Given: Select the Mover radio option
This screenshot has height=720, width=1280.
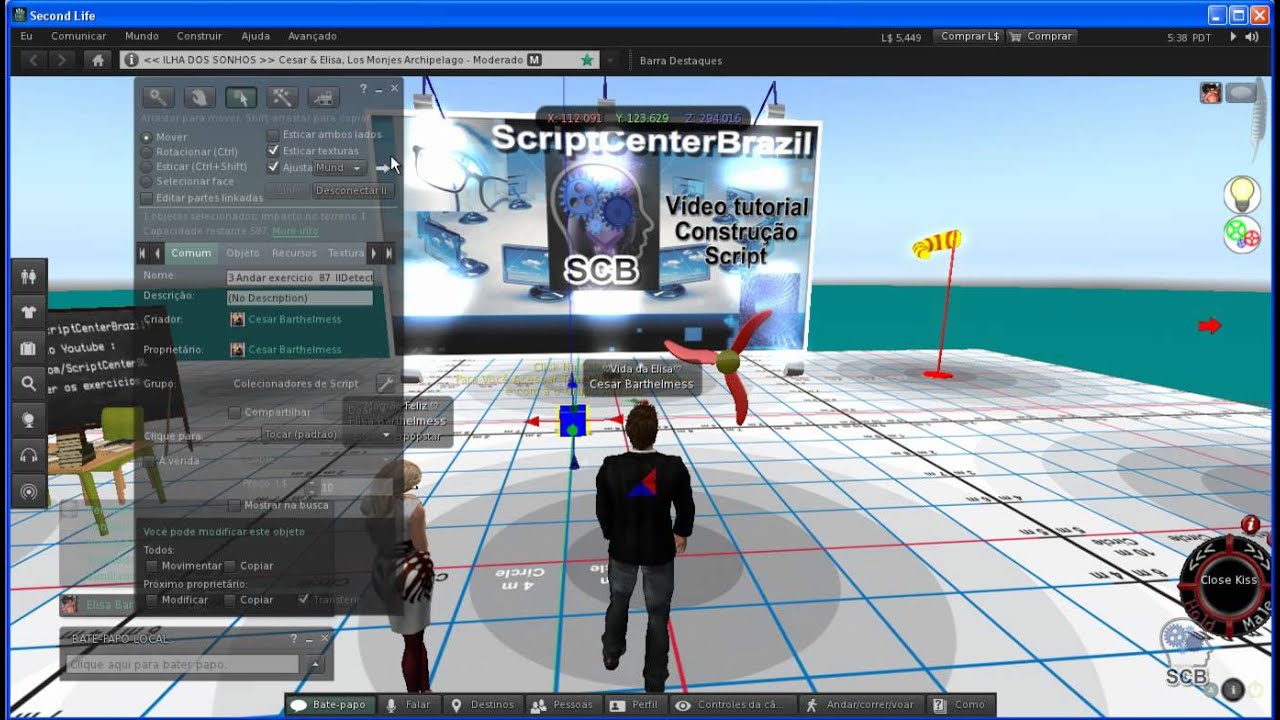Looking at the screenshot, I should (x=147, y=137).
